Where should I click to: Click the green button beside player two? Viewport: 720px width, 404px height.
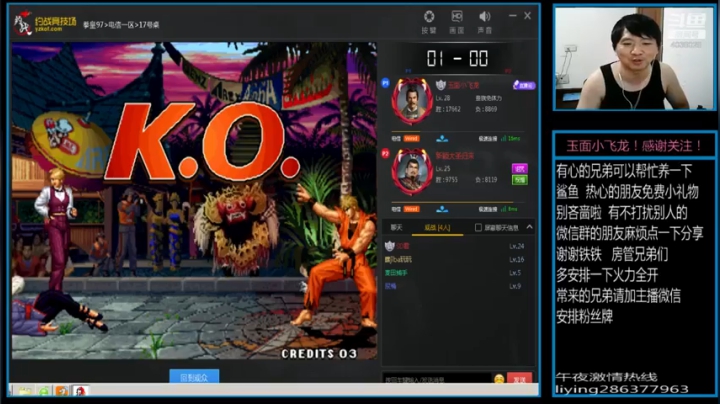click(x=519, y=180)
